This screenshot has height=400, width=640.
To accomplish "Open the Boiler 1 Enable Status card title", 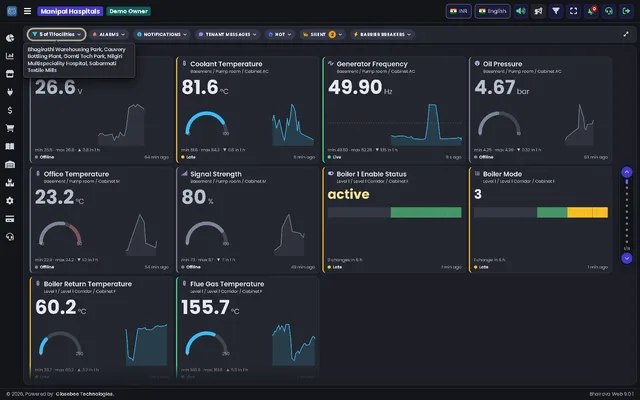I will tap(371, 174).
